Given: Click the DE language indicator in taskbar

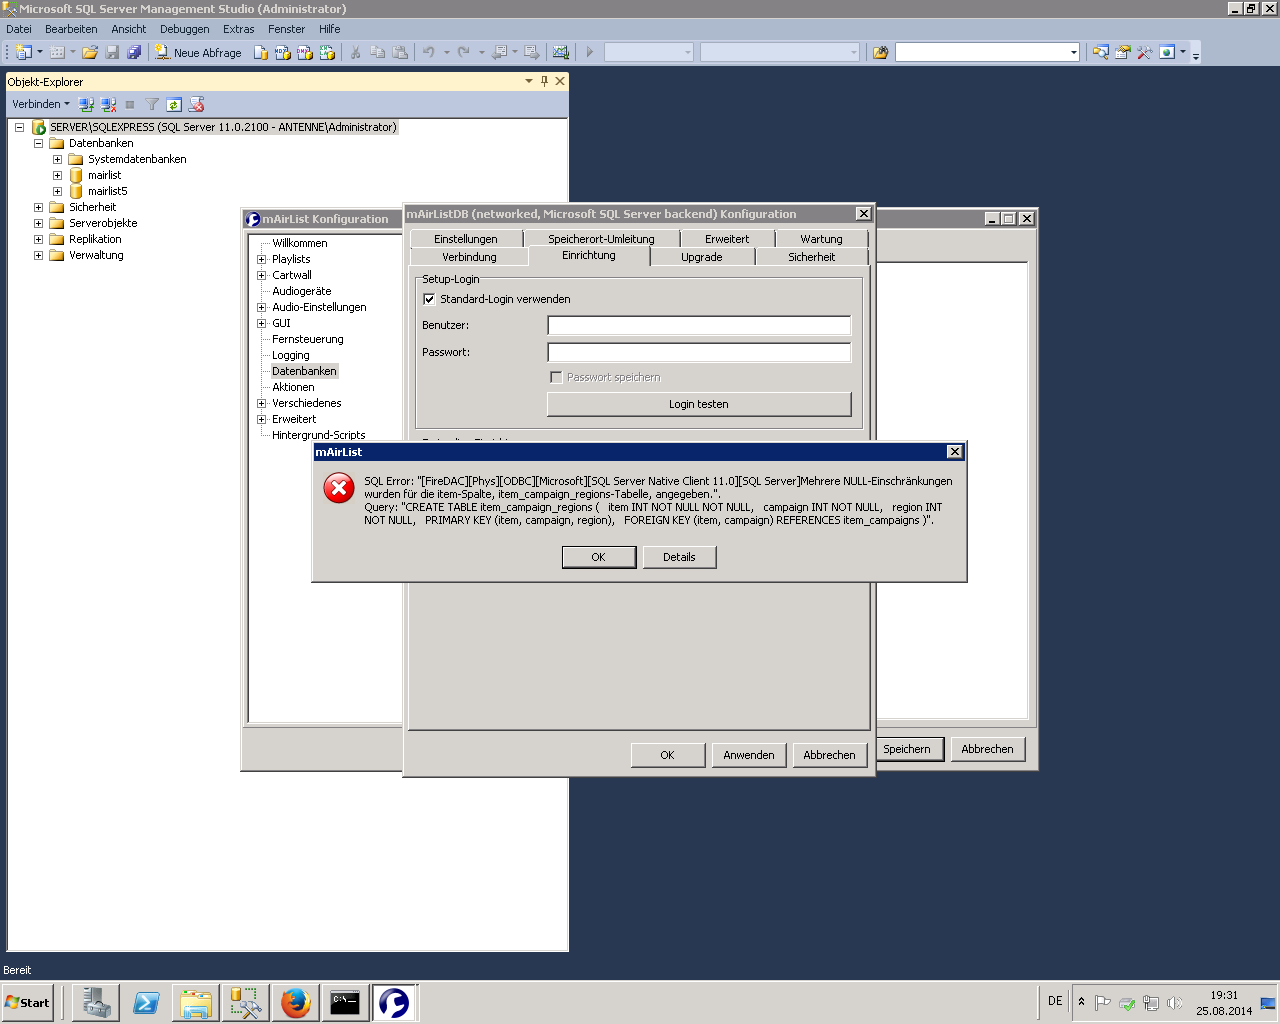Looking at the screenshot, I should click(x=1055, y=1001).
